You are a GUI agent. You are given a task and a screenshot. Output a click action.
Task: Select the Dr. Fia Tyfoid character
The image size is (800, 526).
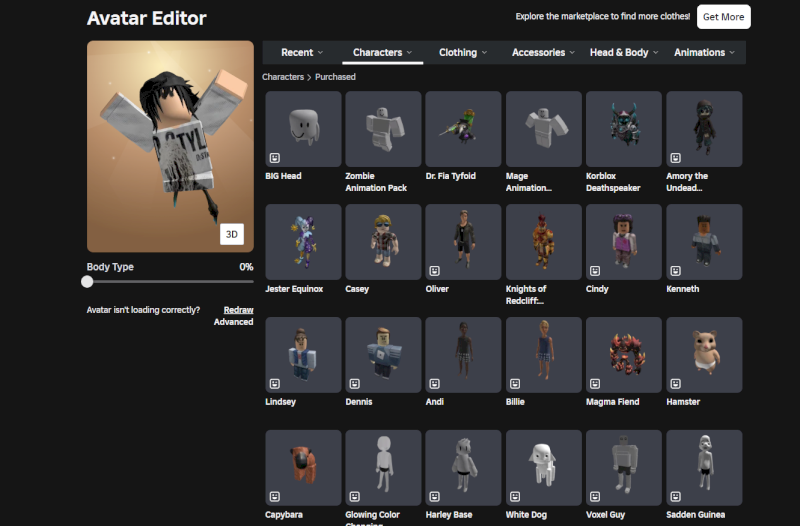[463, 129]
